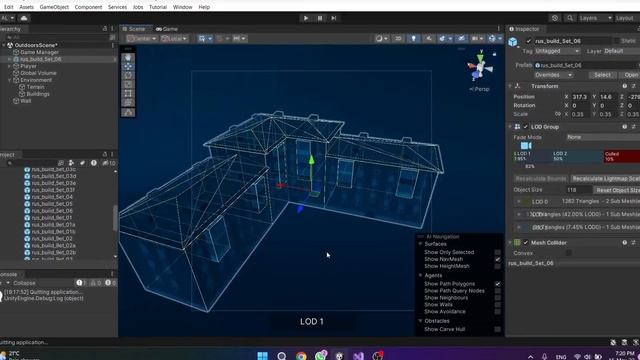Screen dimensions: 640x360
Task: Collapse Surfaces section in AI Navigation
Action: [x=420, y=244]
